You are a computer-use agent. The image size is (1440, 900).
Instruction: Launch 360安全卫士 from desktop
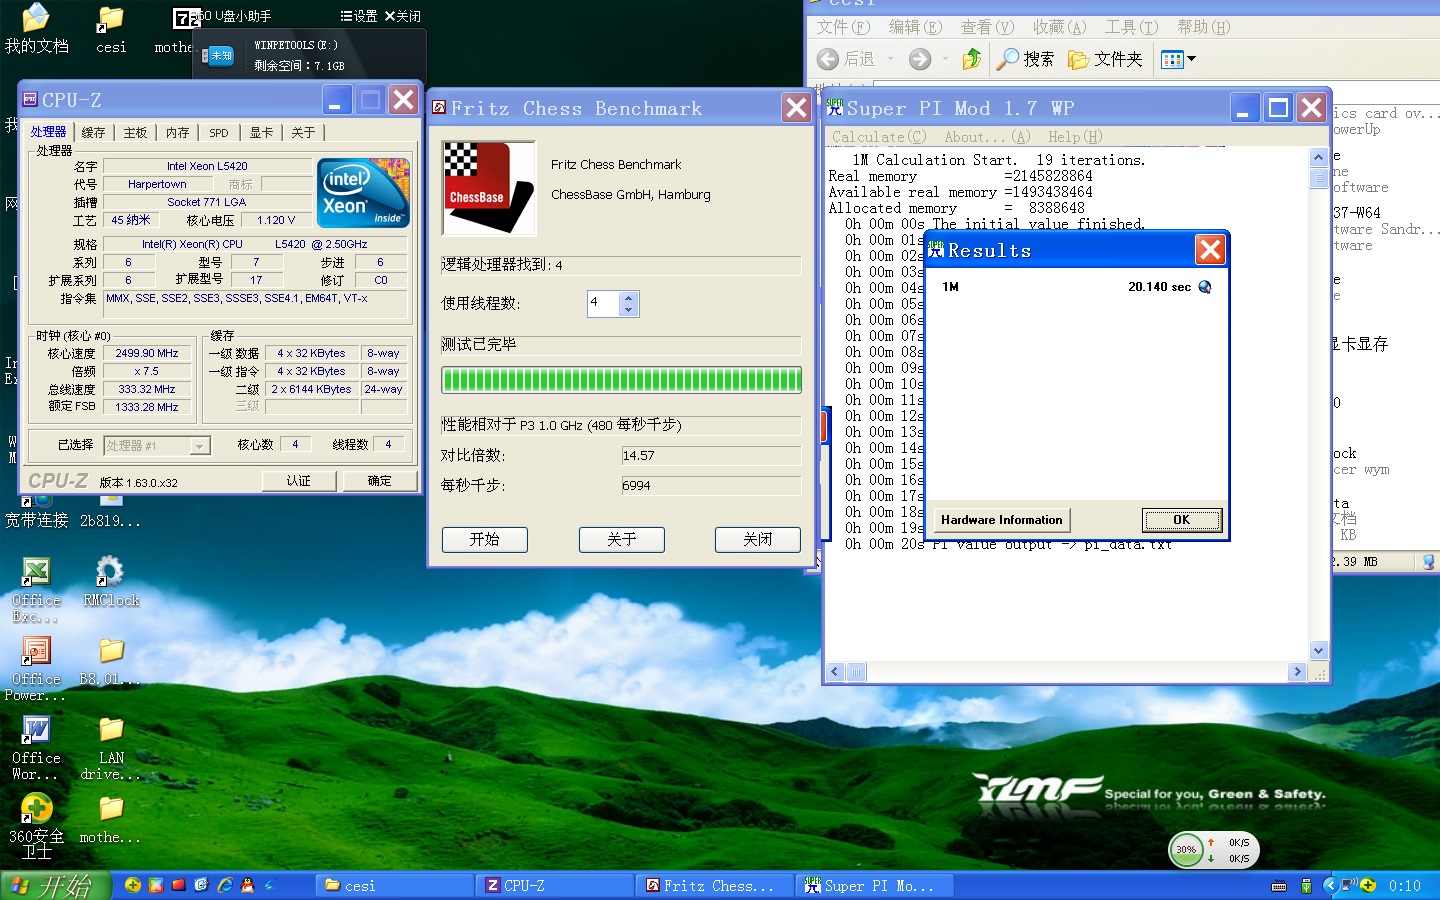click(x=36, y=825)
